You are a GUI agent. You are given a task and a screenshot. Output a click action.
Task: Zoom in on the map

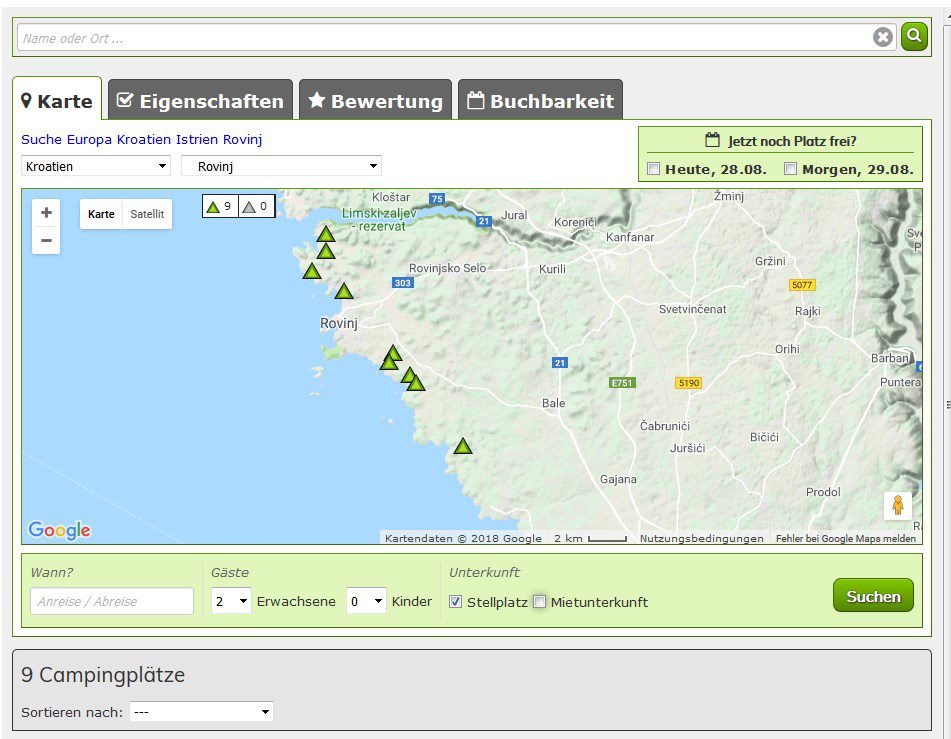coord(46,213)
